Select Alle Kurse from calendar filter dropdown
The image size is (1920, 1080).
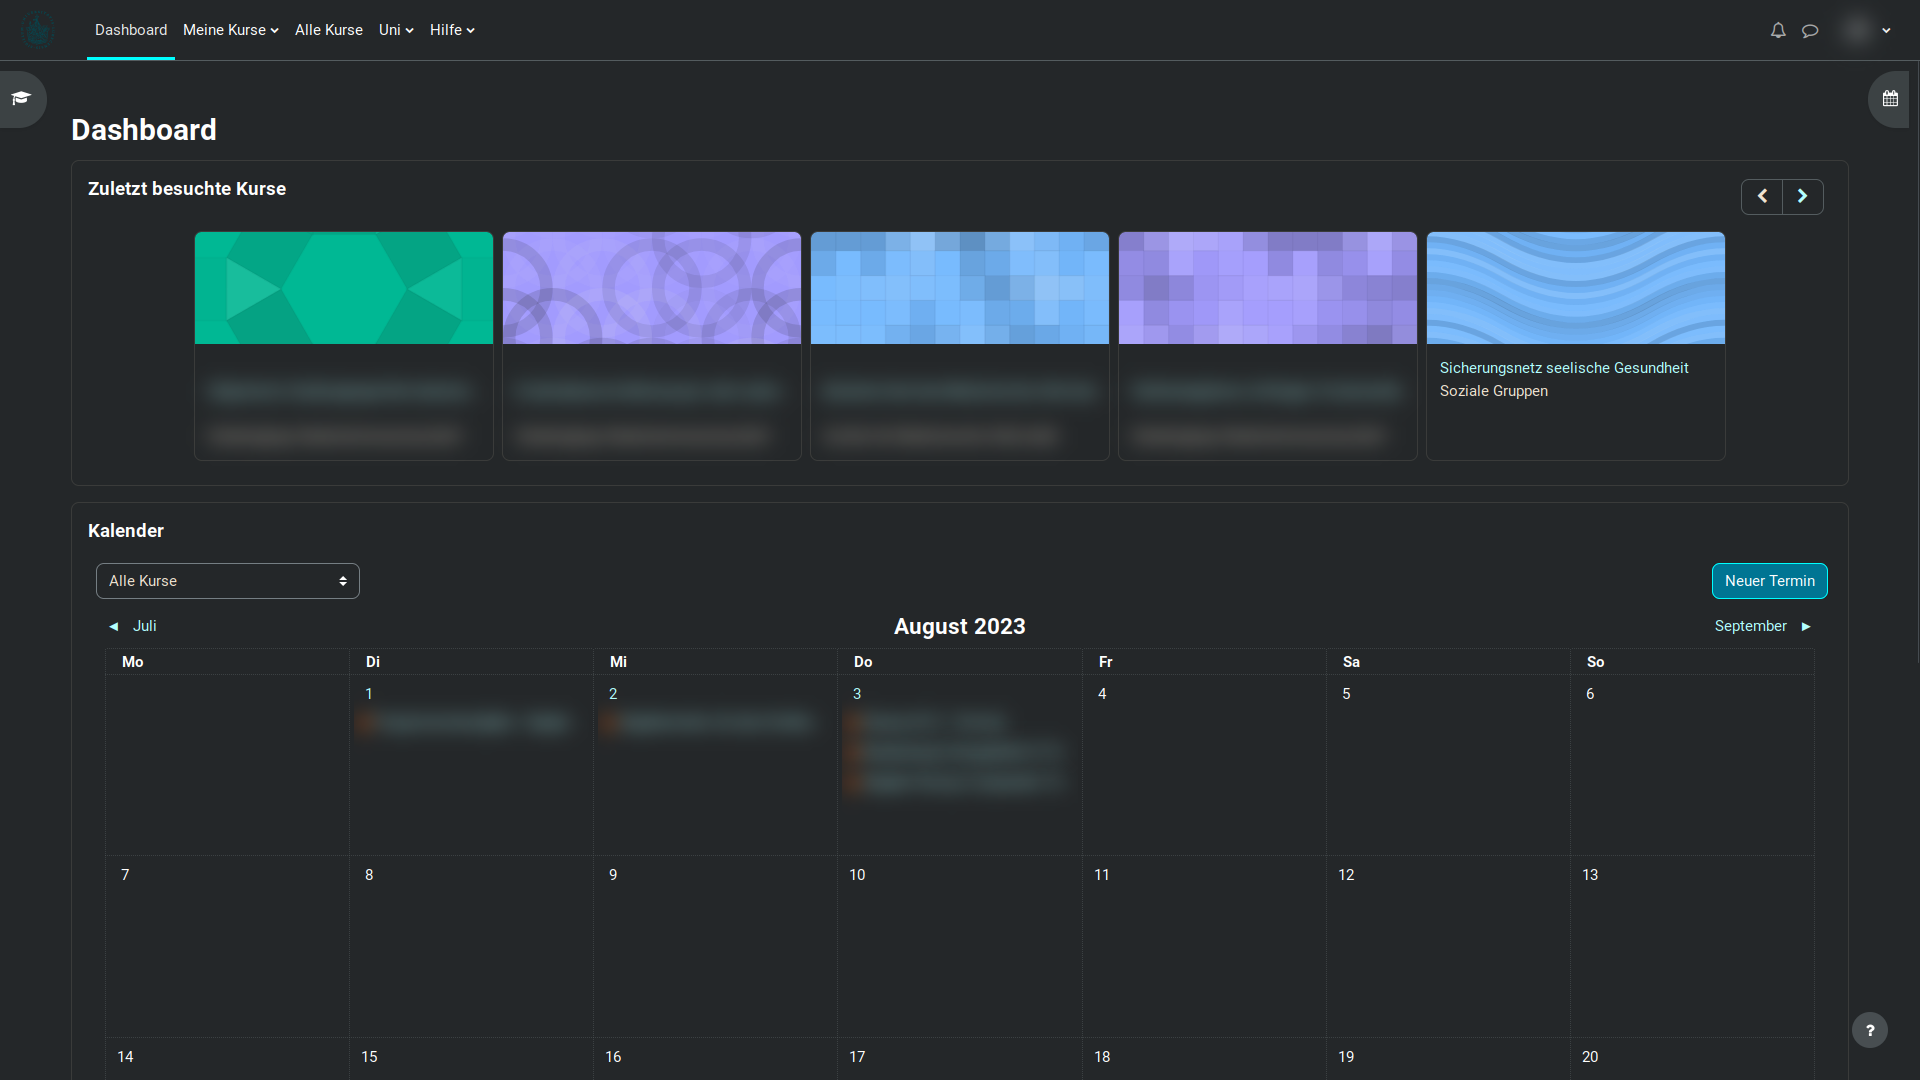227,580
